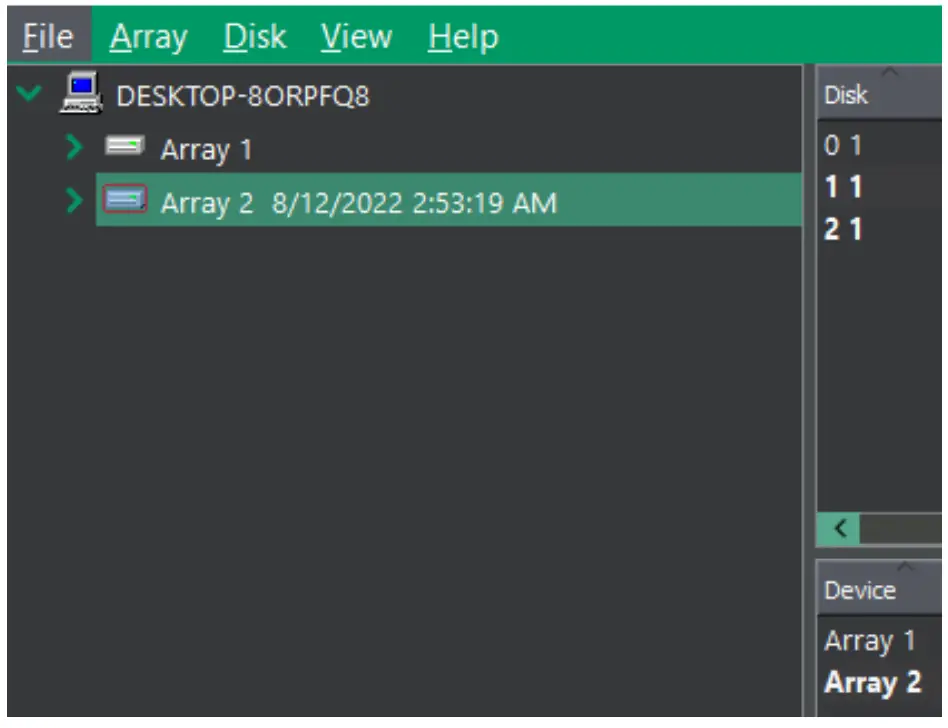Open the Array menu

point(148,37)
